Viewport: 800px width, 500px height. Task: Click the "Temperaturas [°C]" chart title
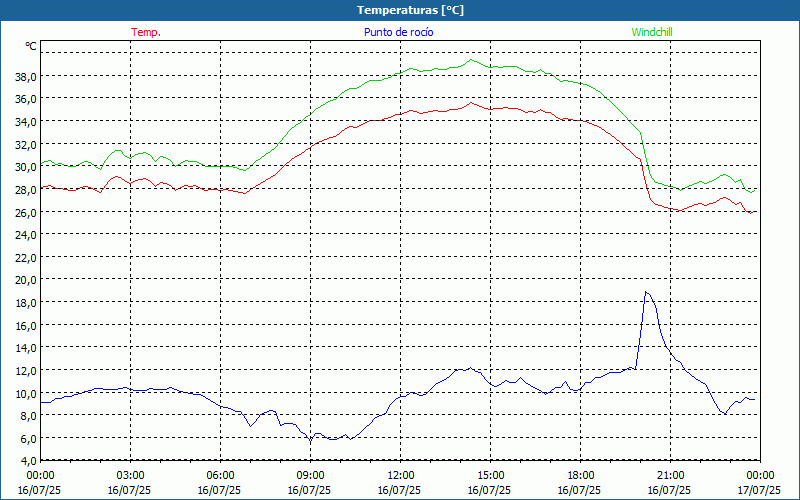click(410, 10)
